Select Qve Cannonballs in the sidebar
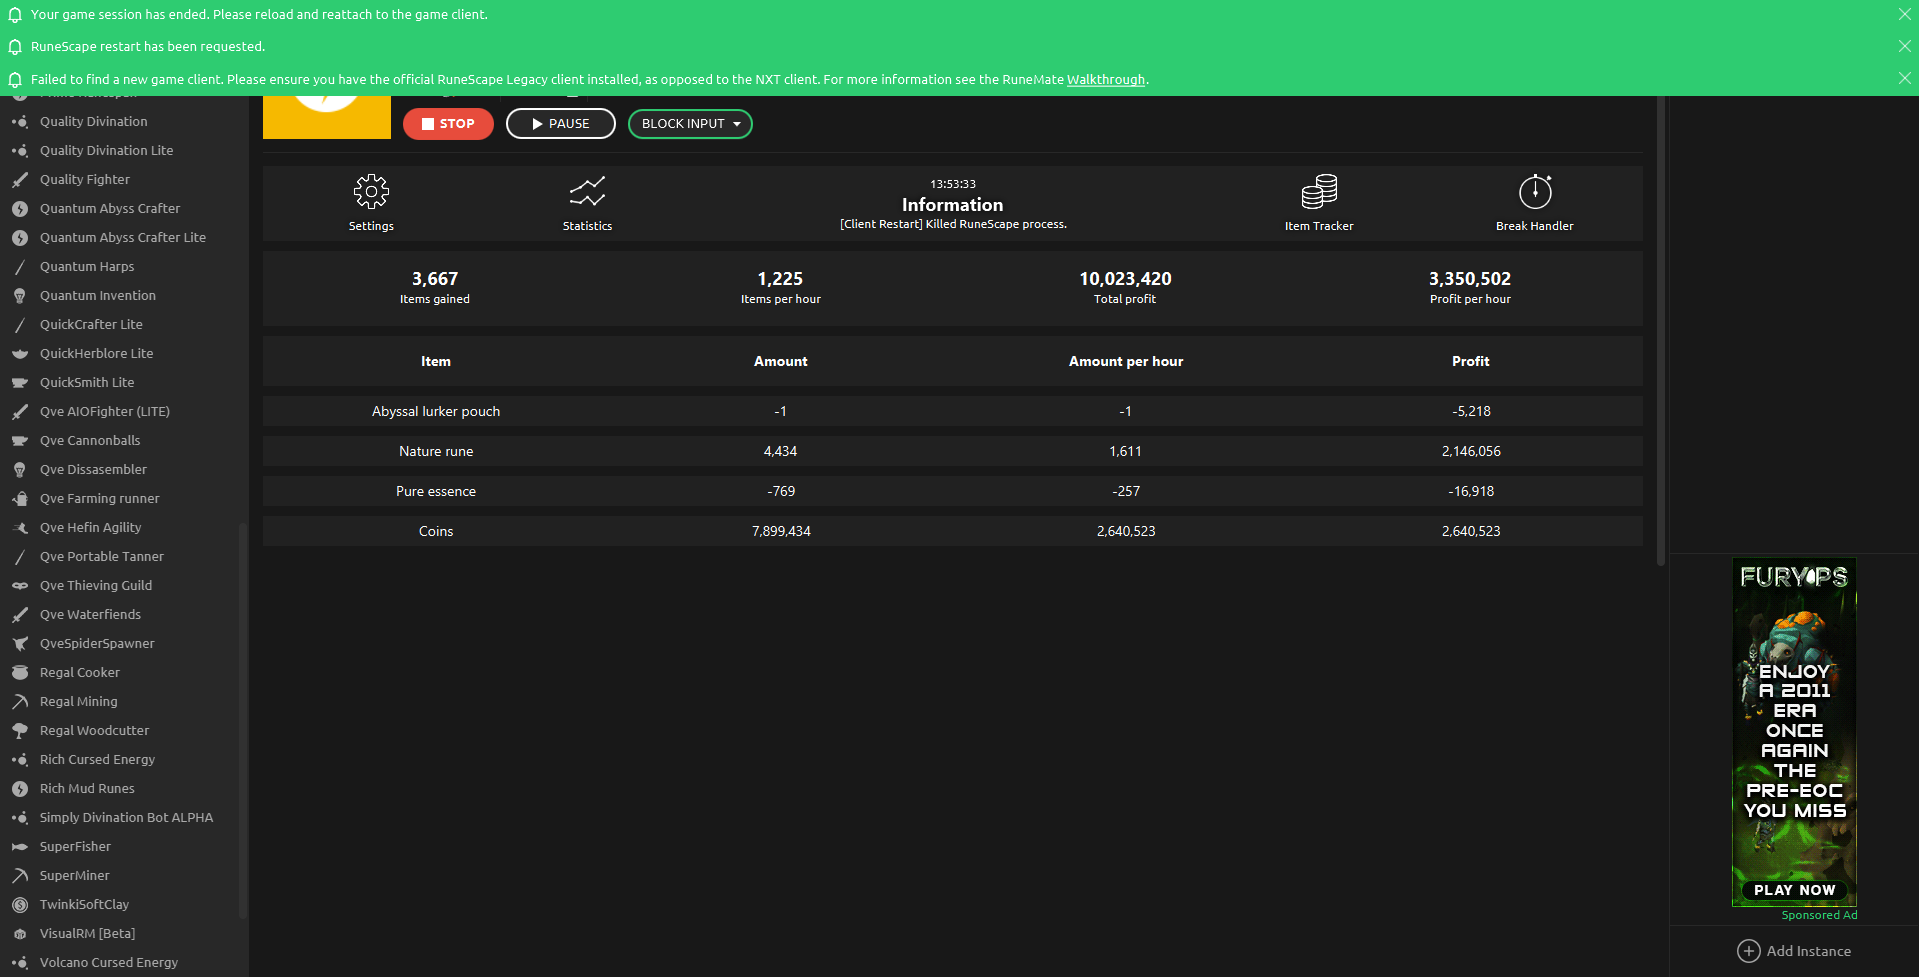 (x=90, y=441)
